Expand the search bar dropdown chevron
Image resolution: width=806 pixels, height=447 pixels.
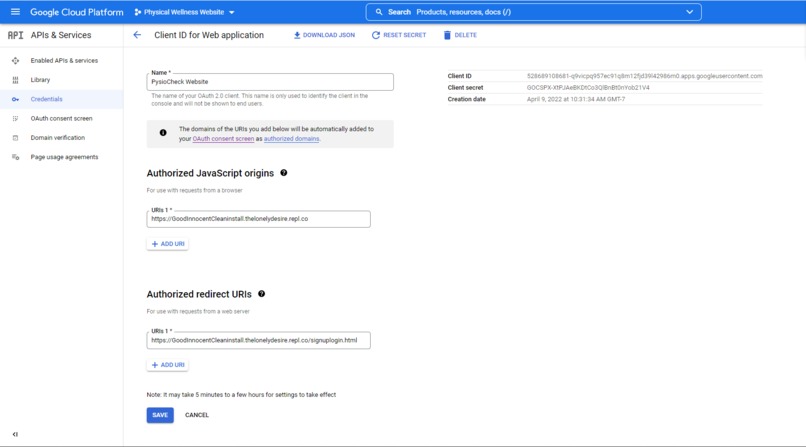click(689, 12)
